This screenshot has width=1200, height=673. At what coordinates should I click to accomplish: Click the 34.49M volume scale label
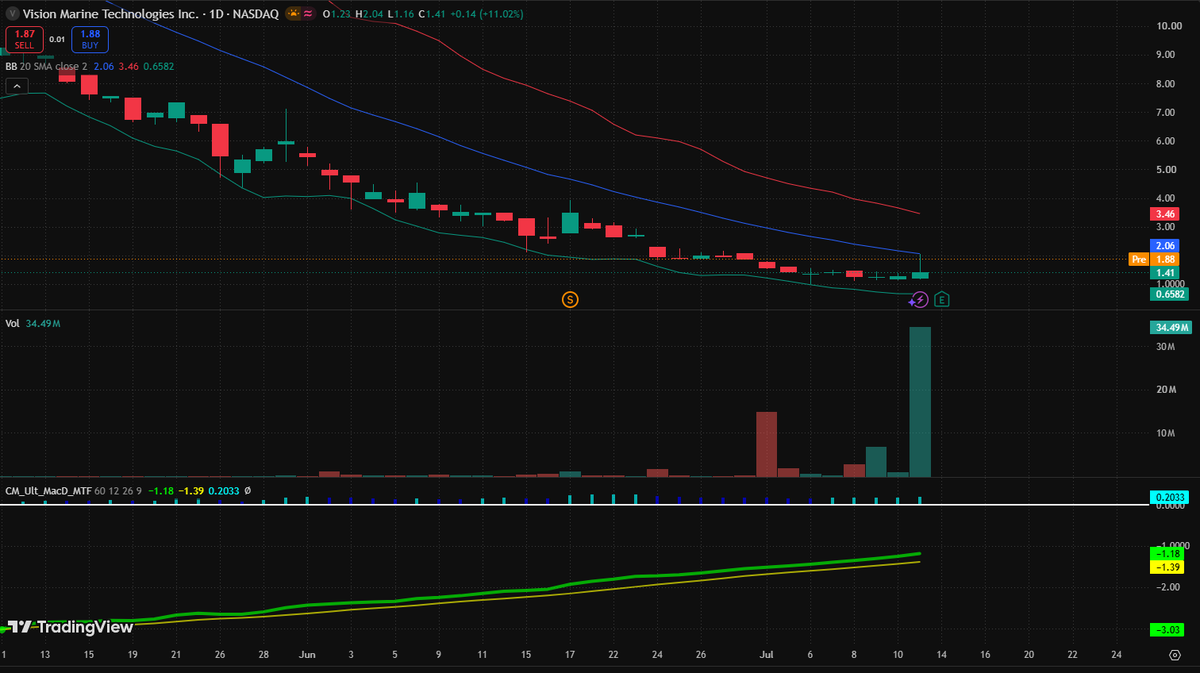1171,327
